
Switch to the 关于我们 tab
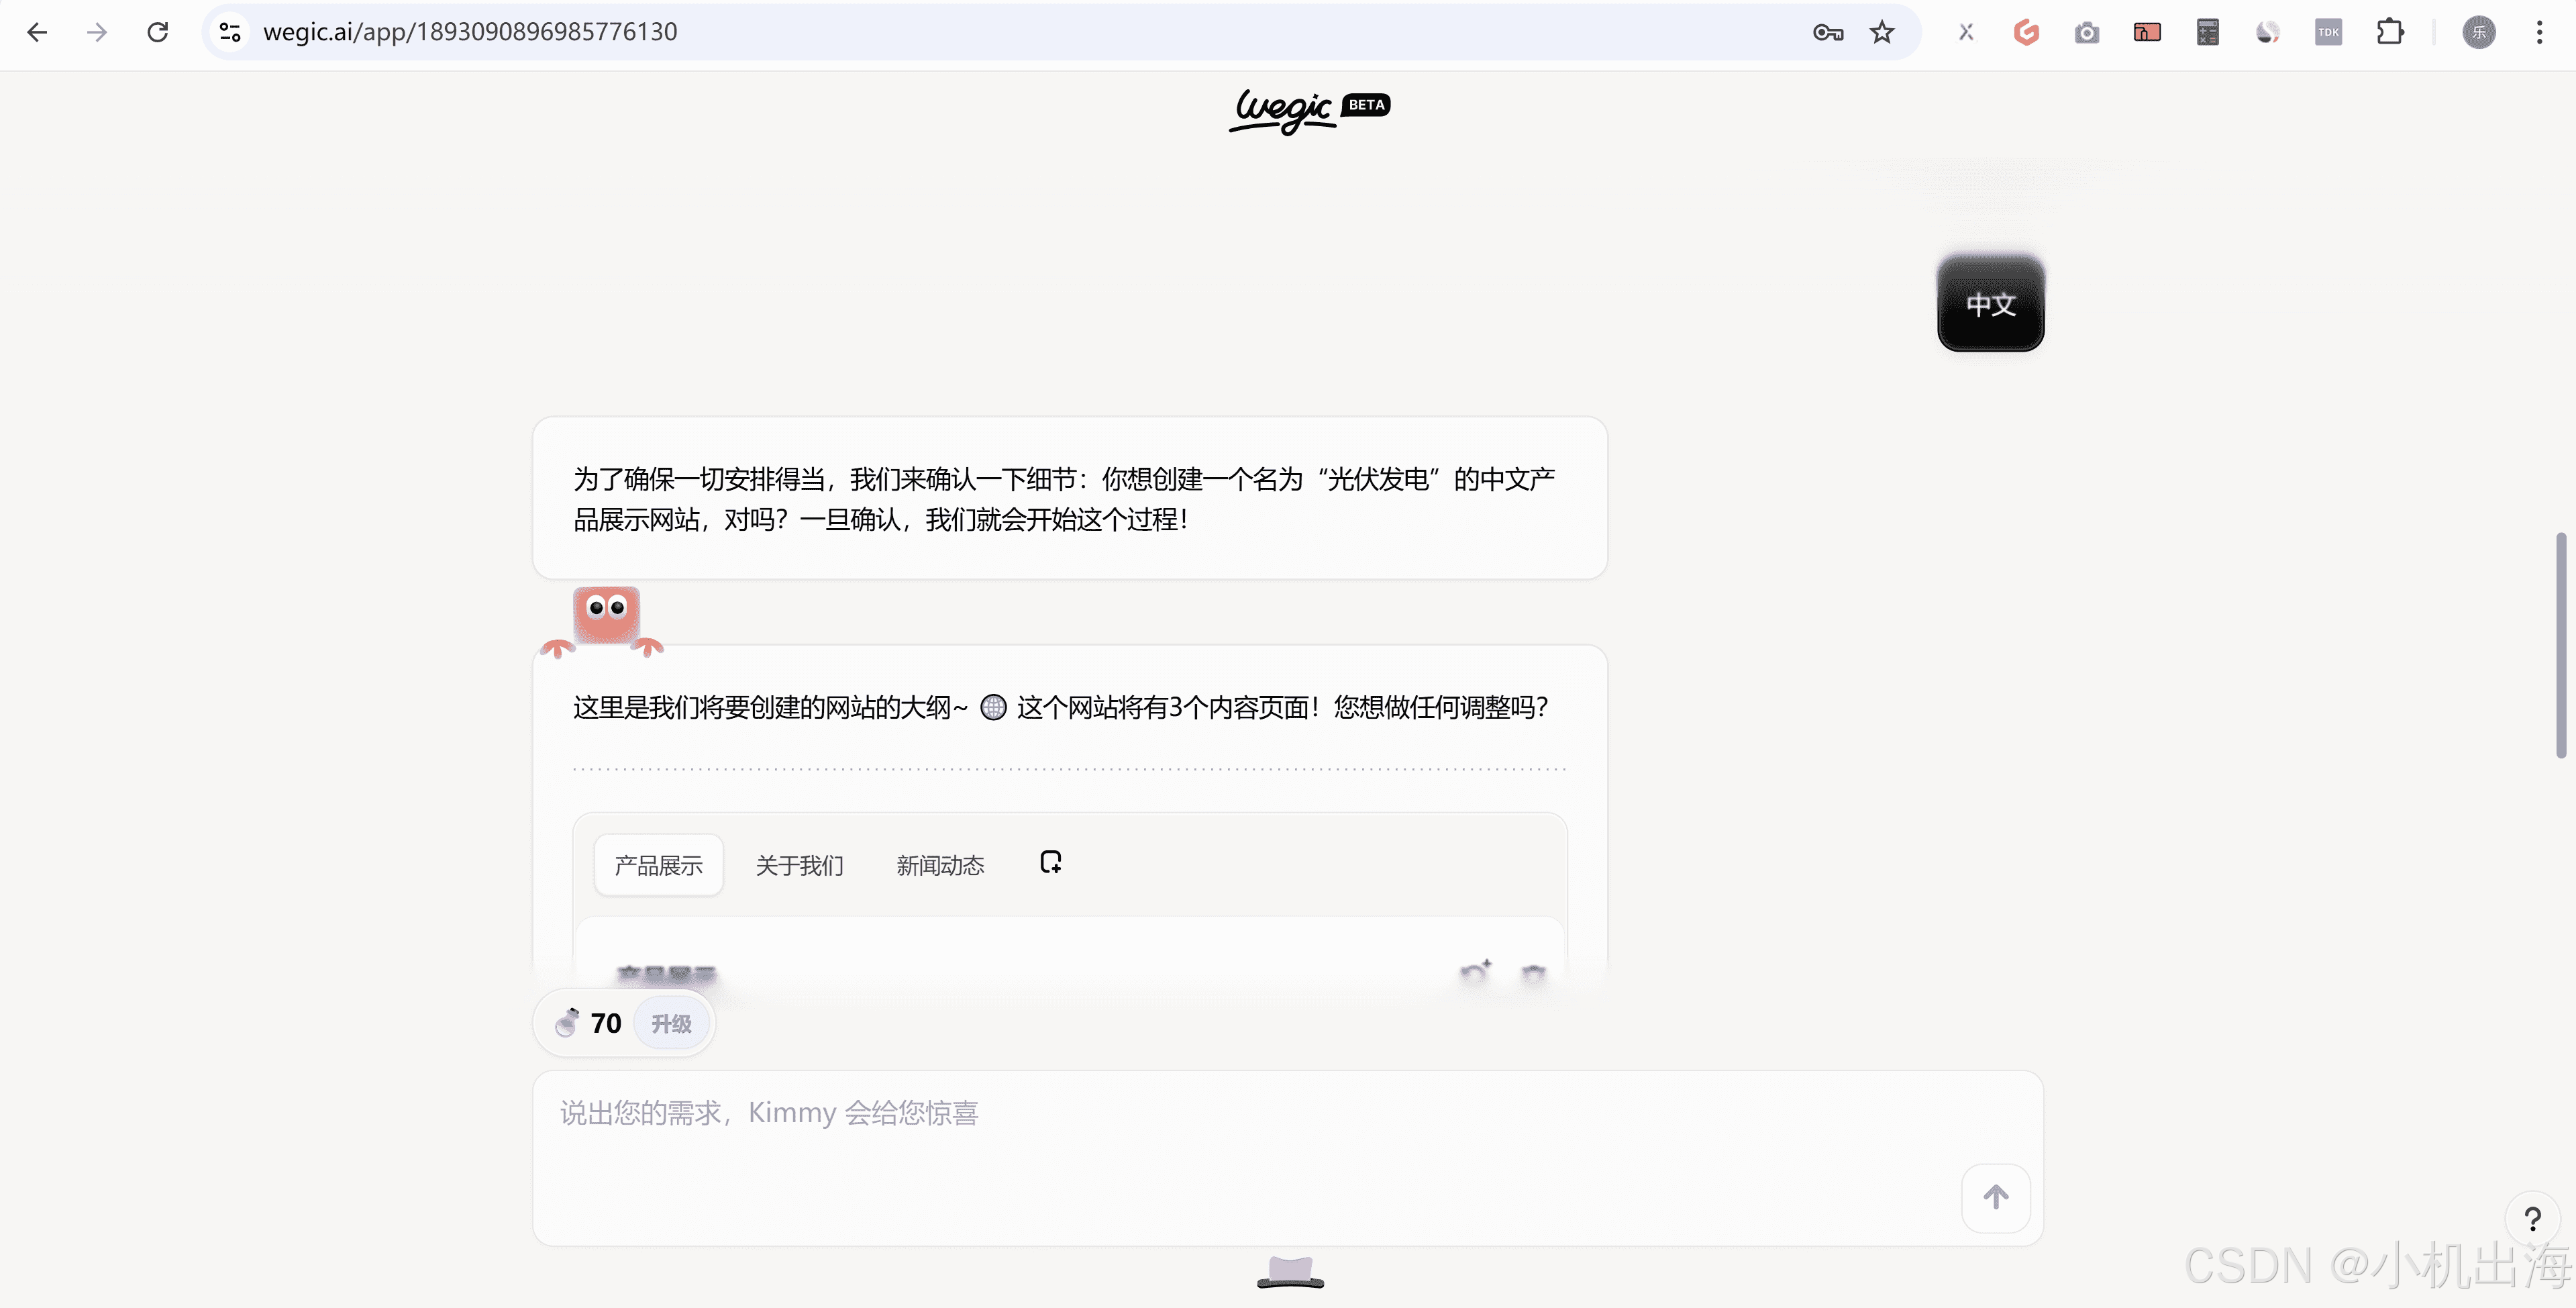click(800, 865)
